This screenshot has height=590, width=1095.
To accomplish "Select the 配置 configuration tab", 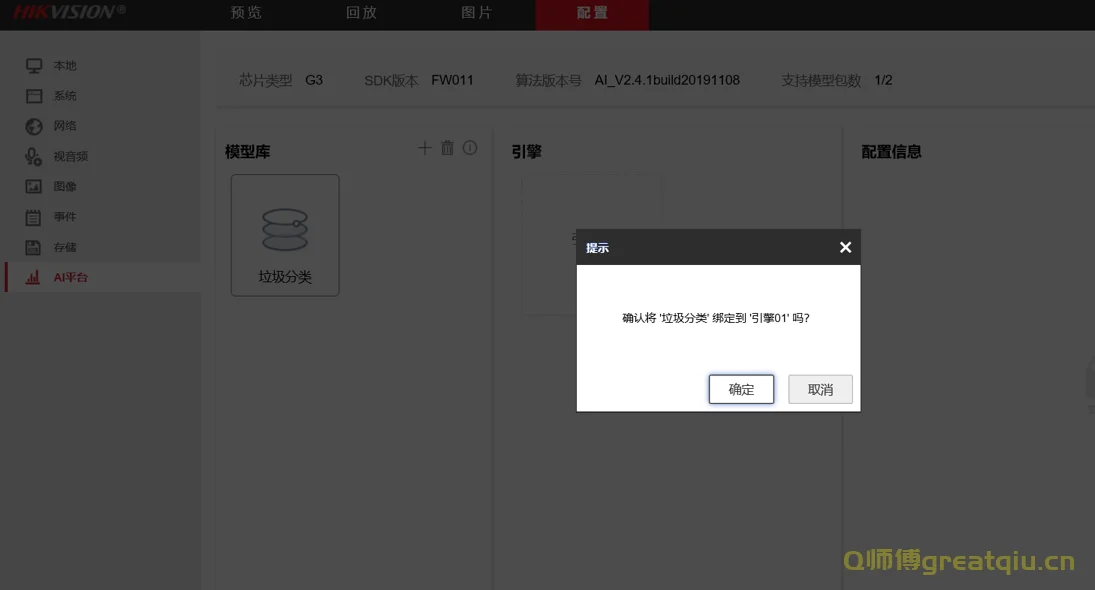I will (x=592, y=13).
